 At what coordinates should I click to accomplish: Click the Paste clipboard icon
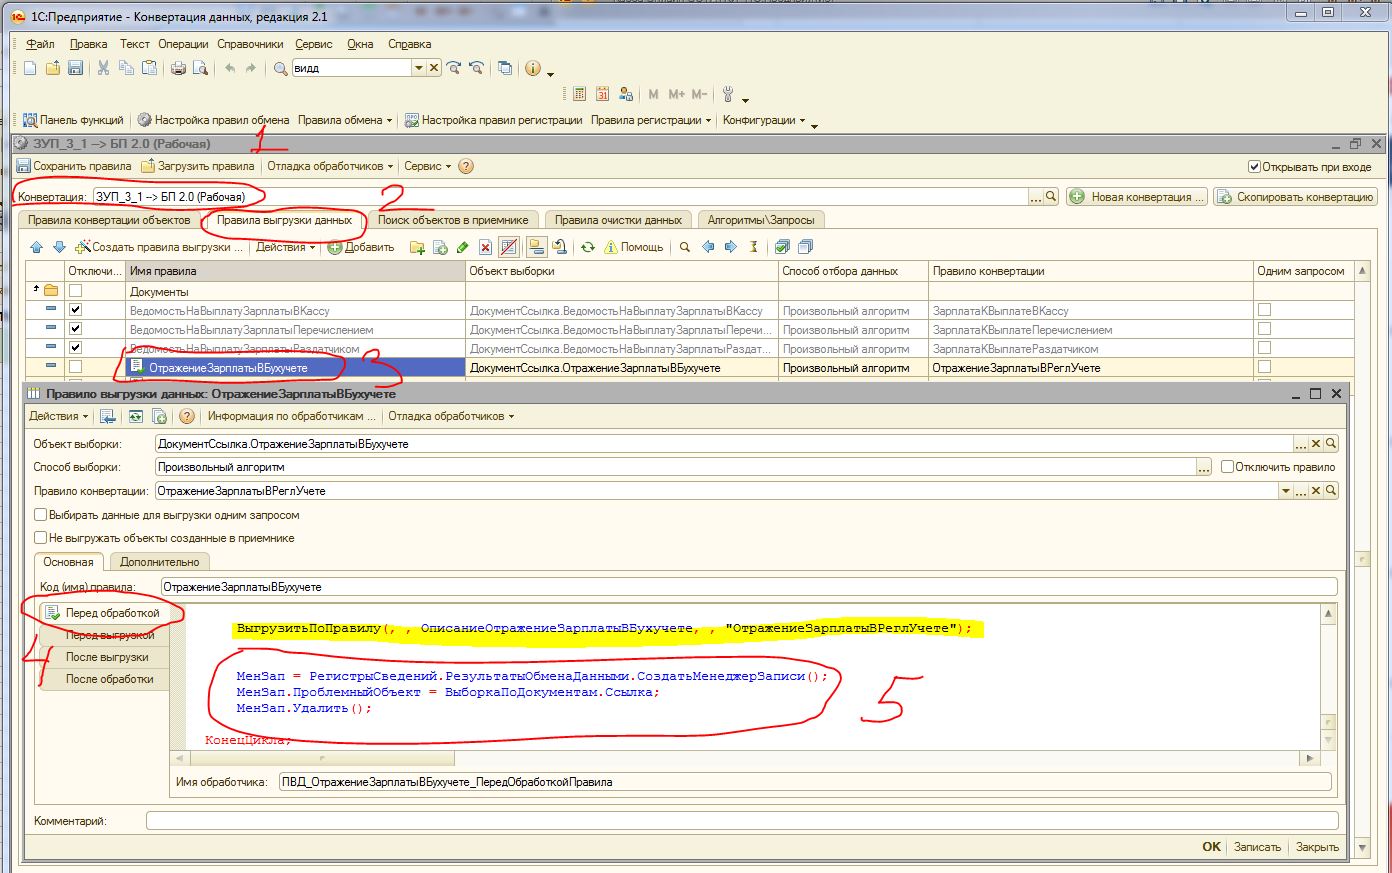pyautogui.click(x=150, y=68)
